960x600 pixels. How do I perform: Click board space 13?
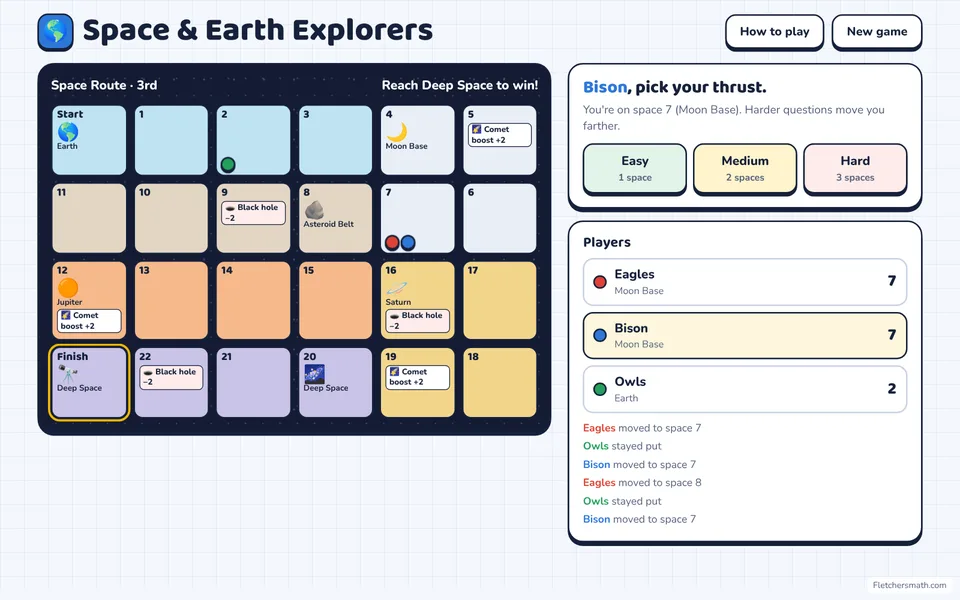click(171, 301)
